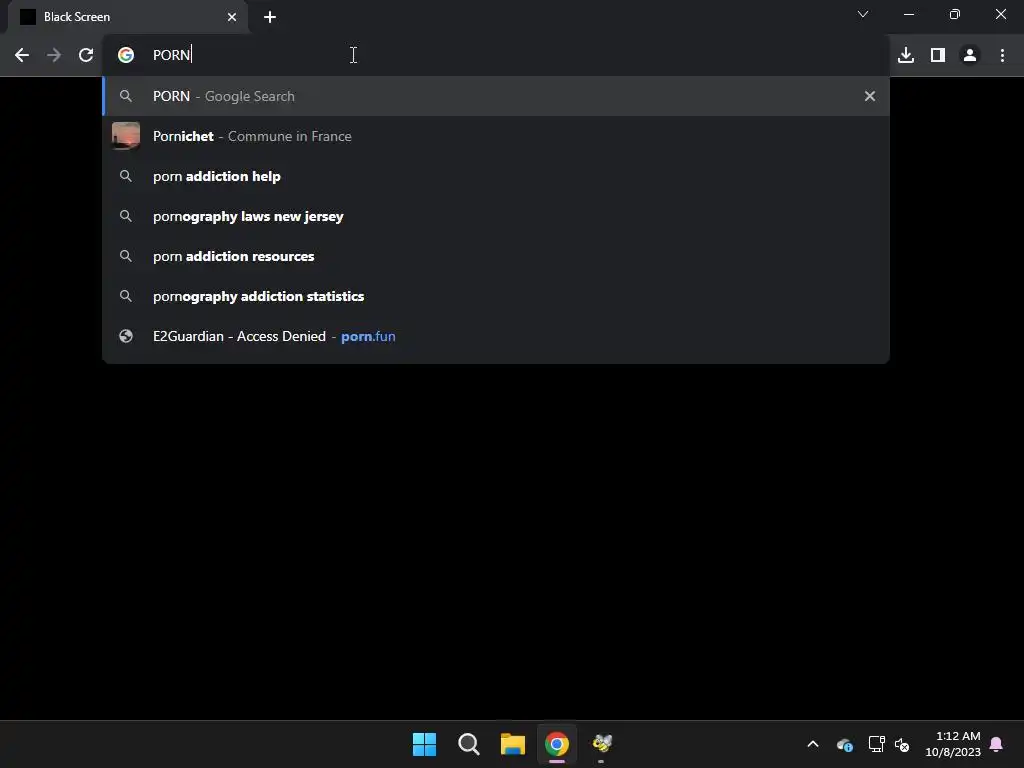Remove the first suggestion with the X
The image size is (1024, 768).
[869, 96]
